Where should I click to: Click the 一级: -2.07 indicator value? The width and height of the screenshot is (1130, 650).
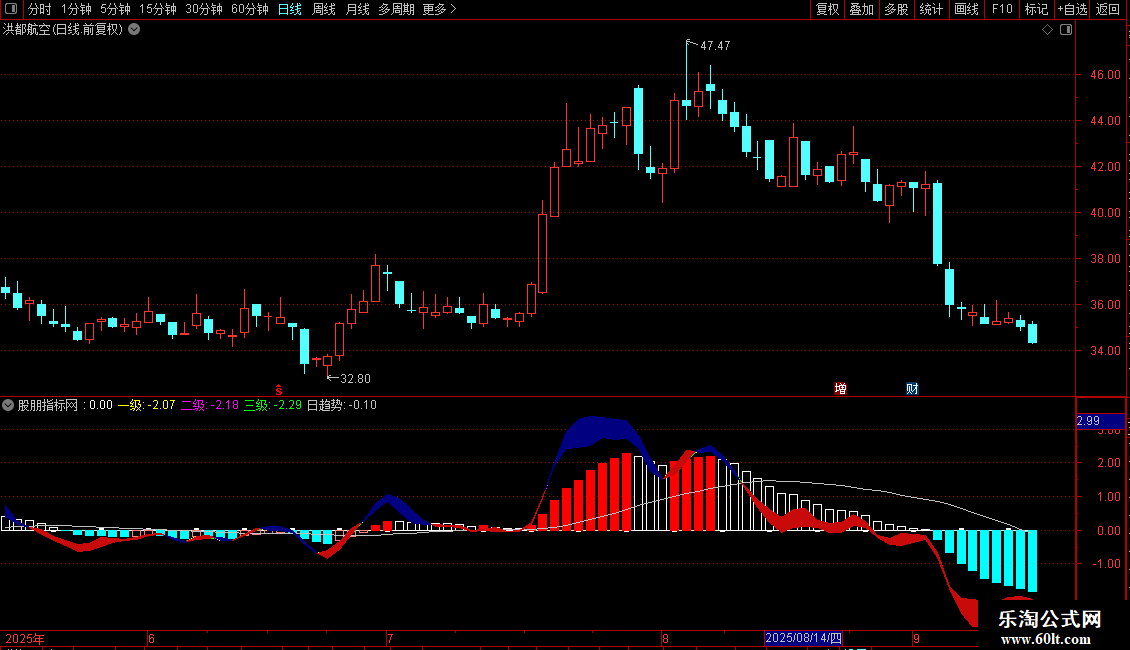click(146, 405)
